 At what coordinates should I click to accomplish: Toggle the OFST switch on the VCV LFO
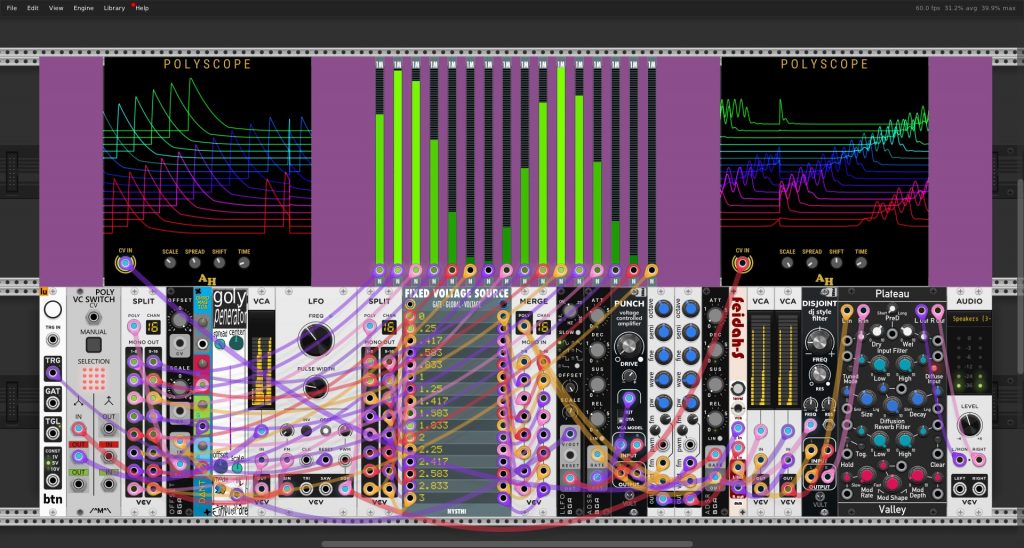click(325, 430)
